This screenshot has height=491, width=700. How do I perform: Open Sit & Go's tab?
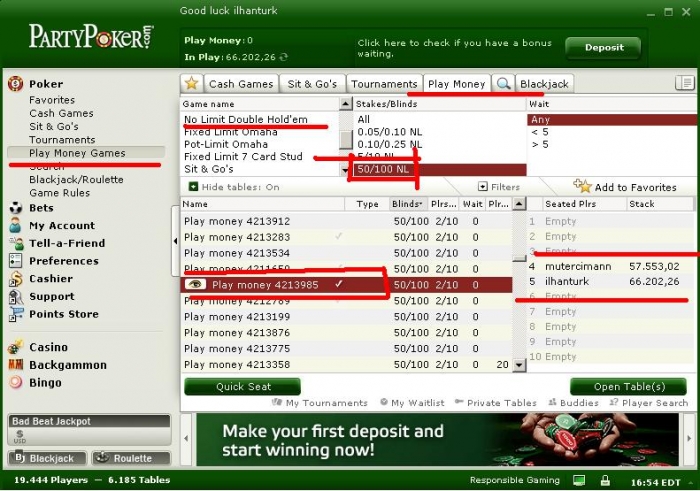pos(312,84)
